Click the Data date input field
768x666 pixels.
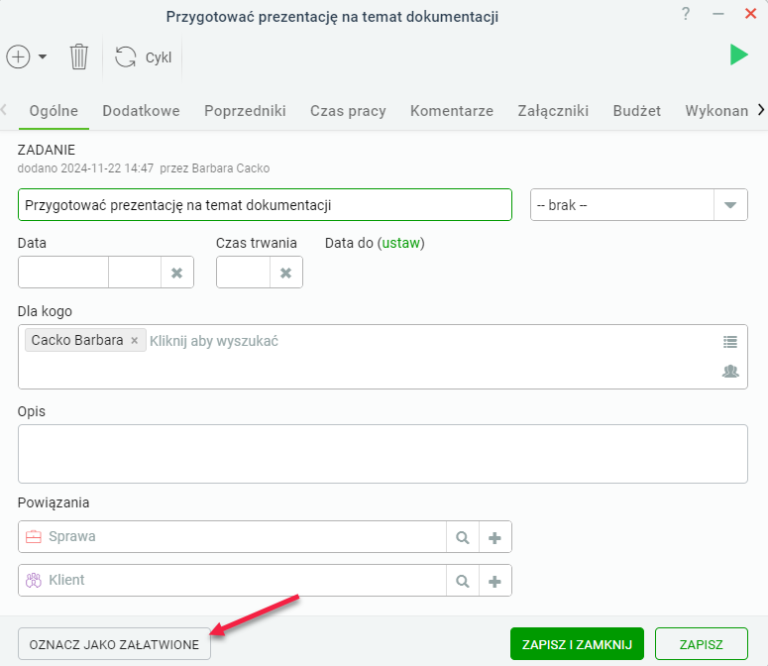[x=63, y=272]
